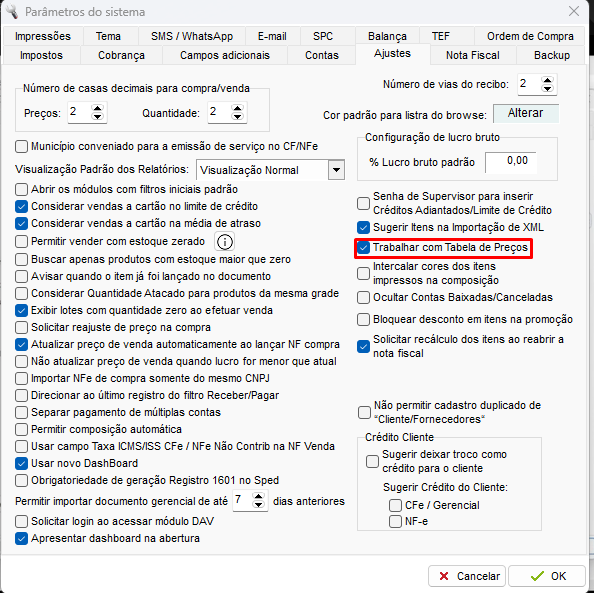The height and width of the screenshot is (593, 594).
Task: Disable Usar novo DashBoard checkbox
Action: pos(21,463)
